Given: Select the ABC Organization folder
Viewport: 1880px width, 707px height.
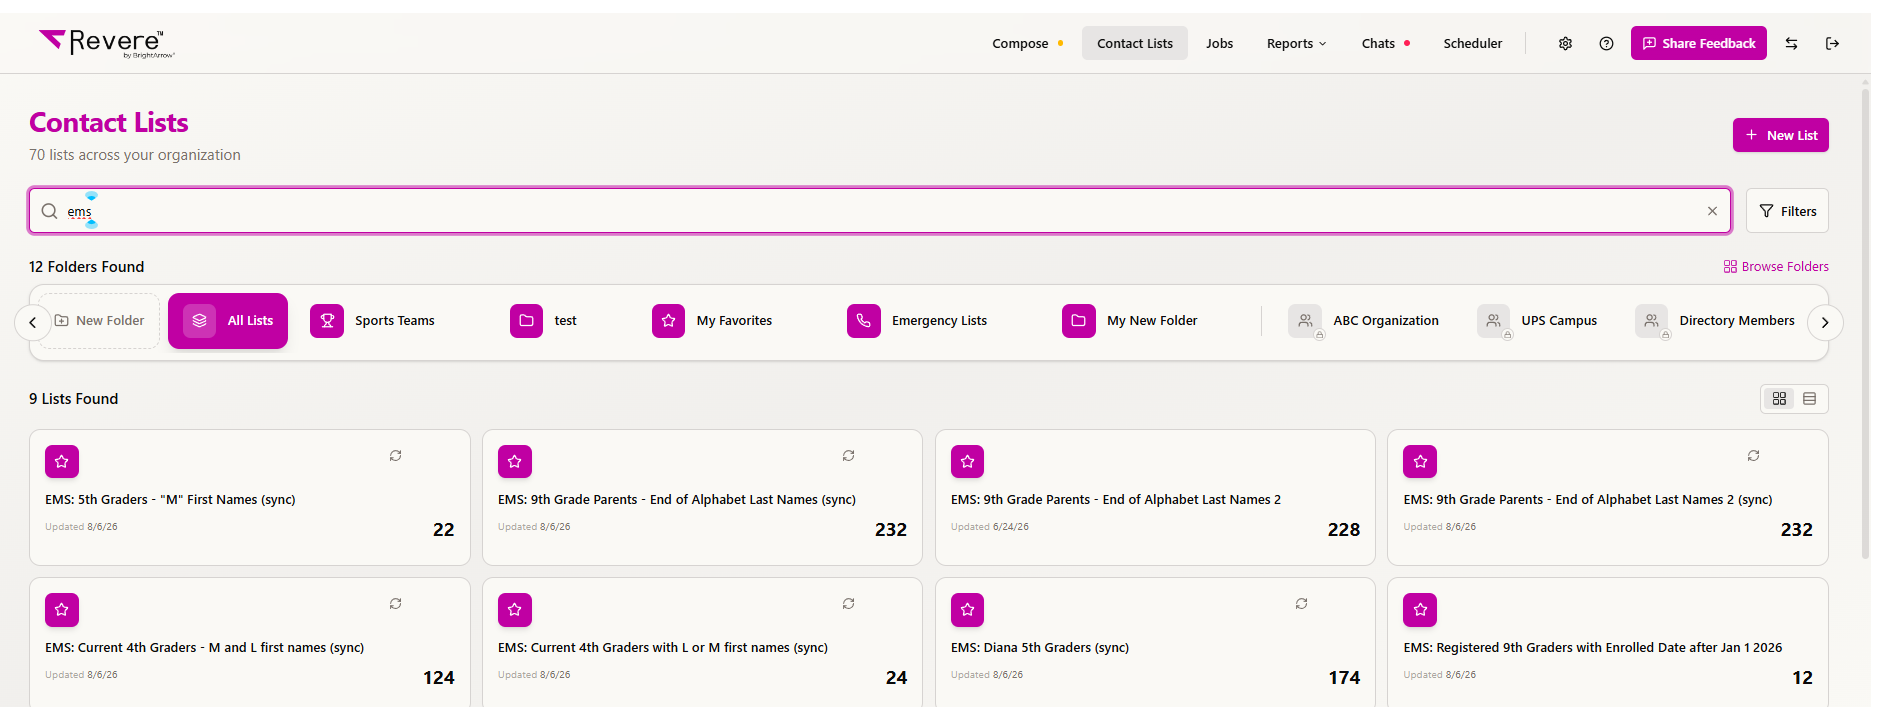Looking at the screenshot, I should point(1364,321).
